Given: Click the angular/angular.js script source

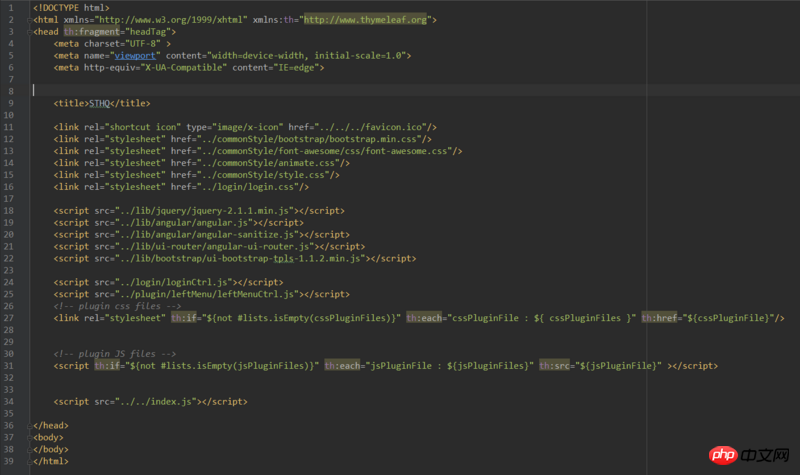Looking at the screenshot, I should pyautogui.click(x=186, y=222).
